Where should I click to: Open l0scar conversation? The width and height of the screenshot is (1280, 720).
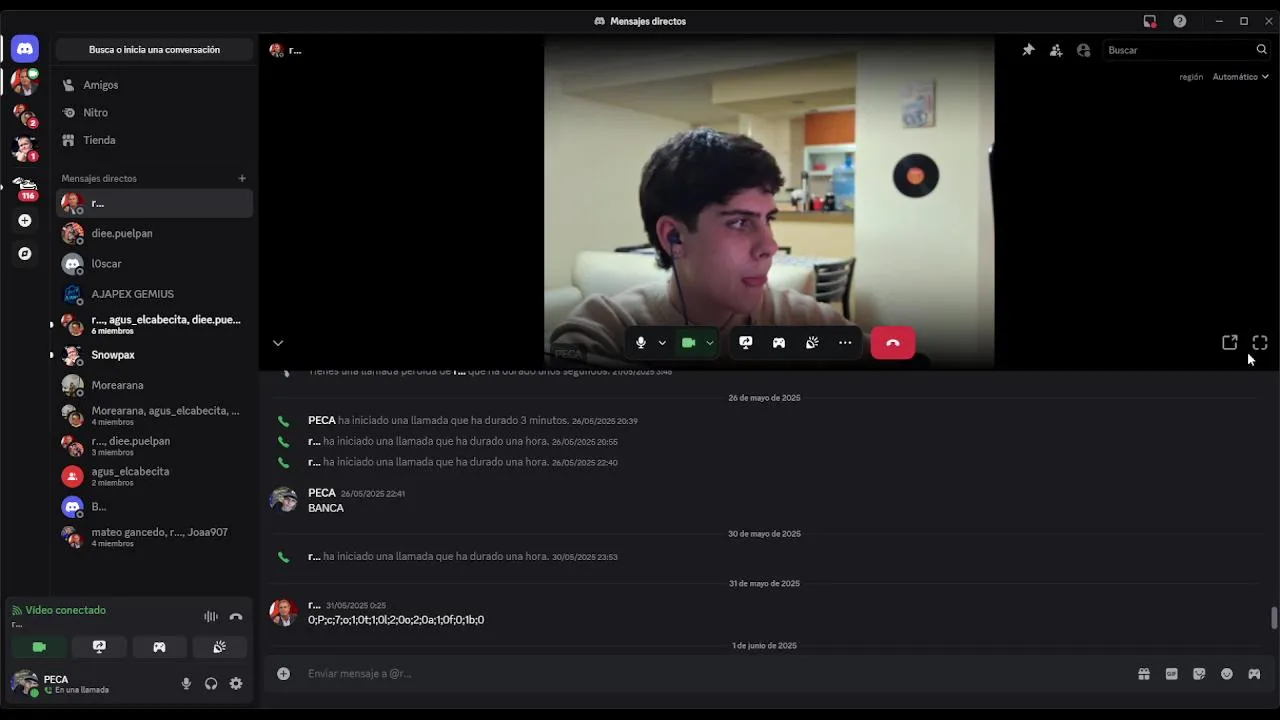pyautogui.click(x=154, y=264)
